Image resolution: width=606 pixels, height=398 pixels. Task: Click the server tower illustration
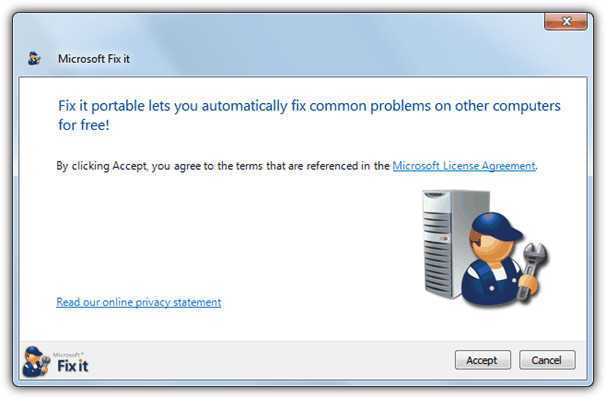click(444, 243)
